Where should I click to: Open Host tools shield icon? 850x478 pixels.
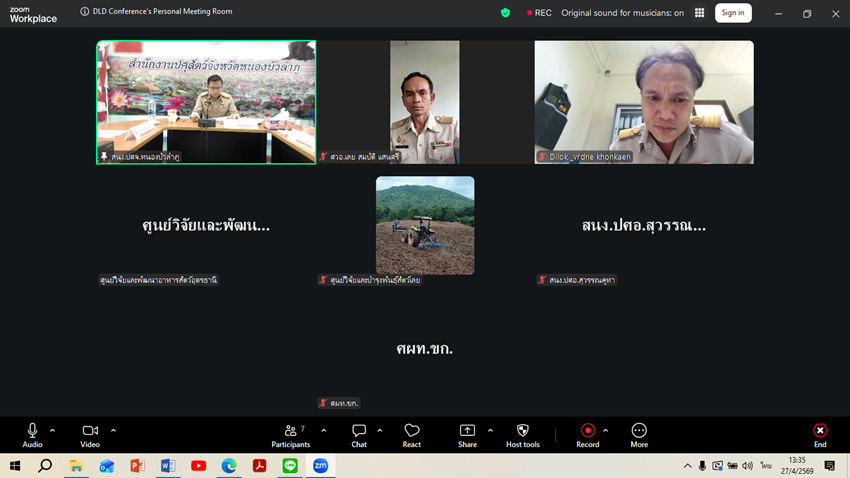(522, 434)
